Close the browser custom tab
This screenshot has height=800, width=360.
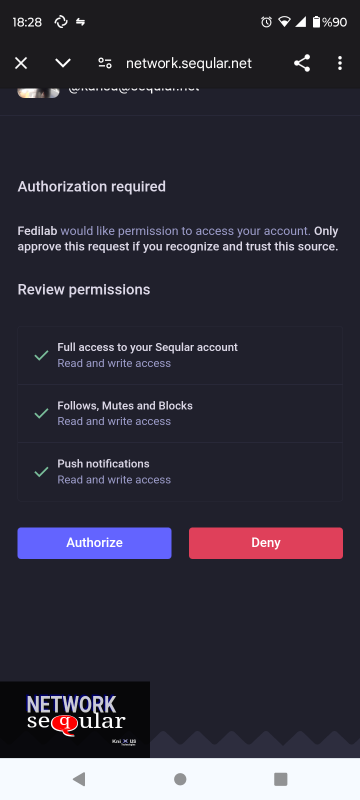21,63
